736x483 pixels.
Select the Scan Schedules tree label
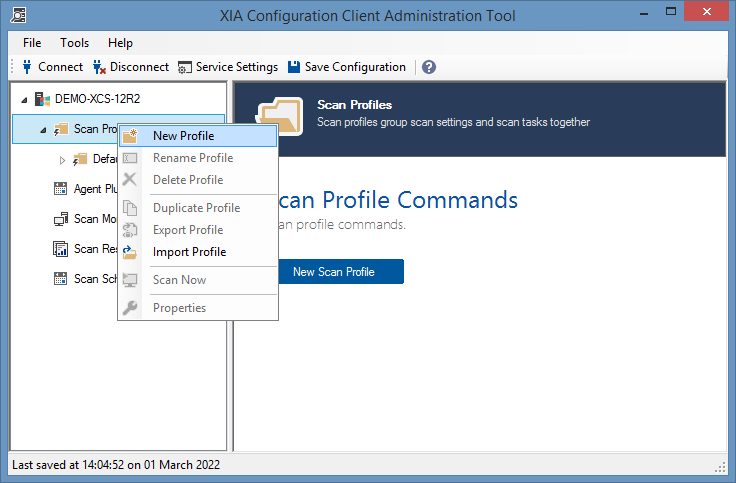coord(95,279)
